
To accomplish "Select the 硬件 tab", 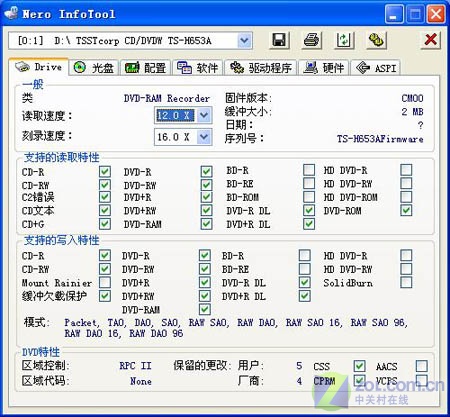I will (324, 68).
